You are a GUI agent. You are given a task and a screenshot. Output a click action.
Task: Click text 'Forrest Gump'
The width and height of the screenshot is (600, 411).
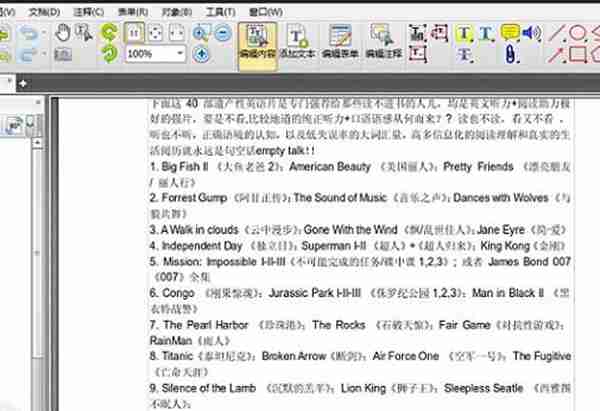[194, 198]
